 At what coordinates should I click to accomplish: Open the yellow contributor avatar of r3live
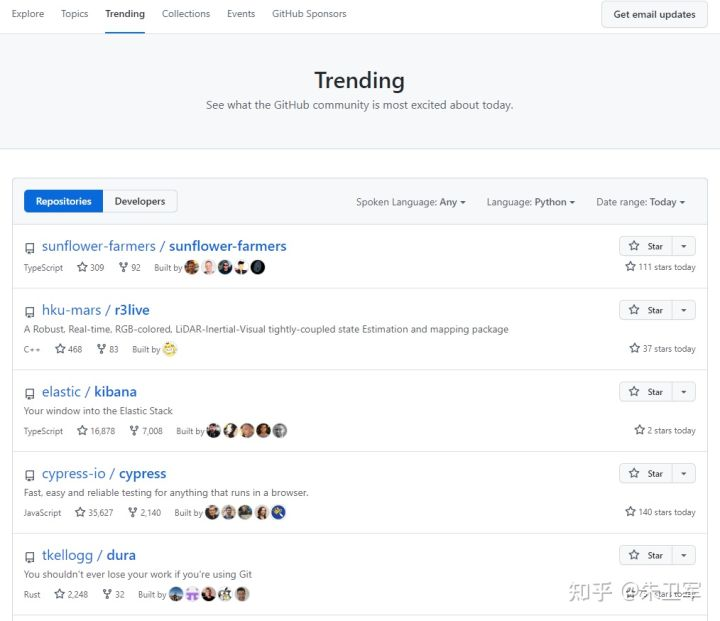click(x=170, y=349)
